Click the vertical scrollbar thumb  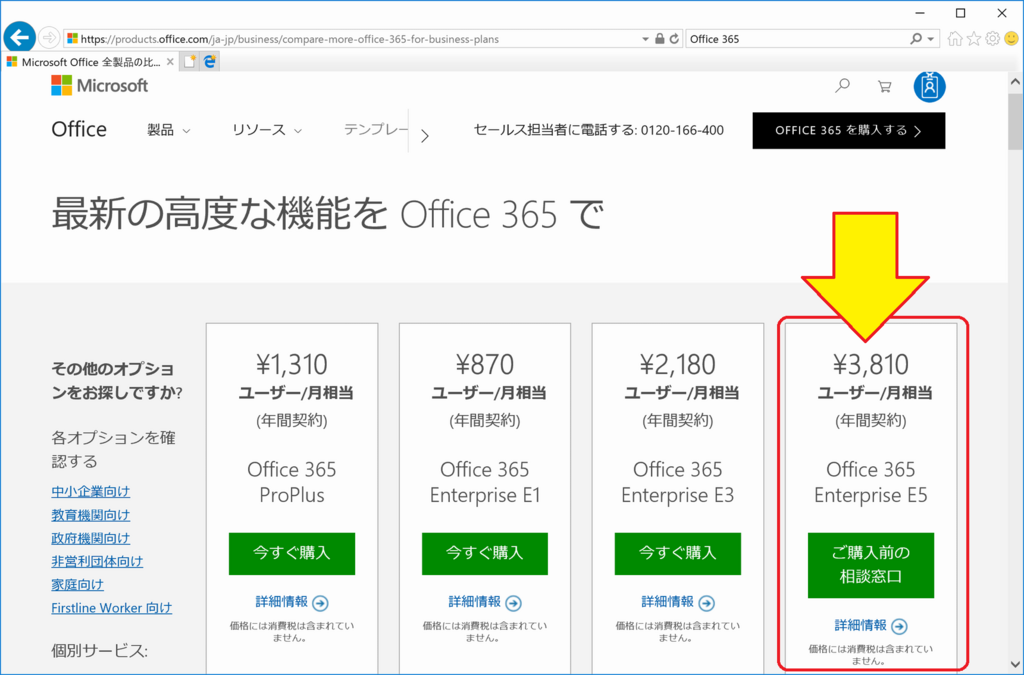[1015, 121]
